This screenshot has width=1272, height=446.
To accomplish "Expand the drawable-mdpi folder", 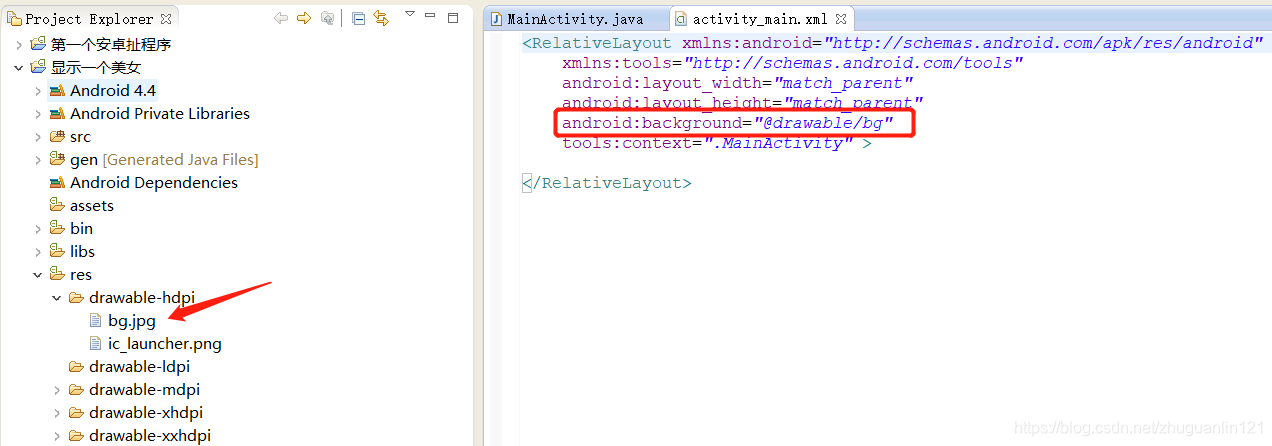I will (x=56, y=389).
